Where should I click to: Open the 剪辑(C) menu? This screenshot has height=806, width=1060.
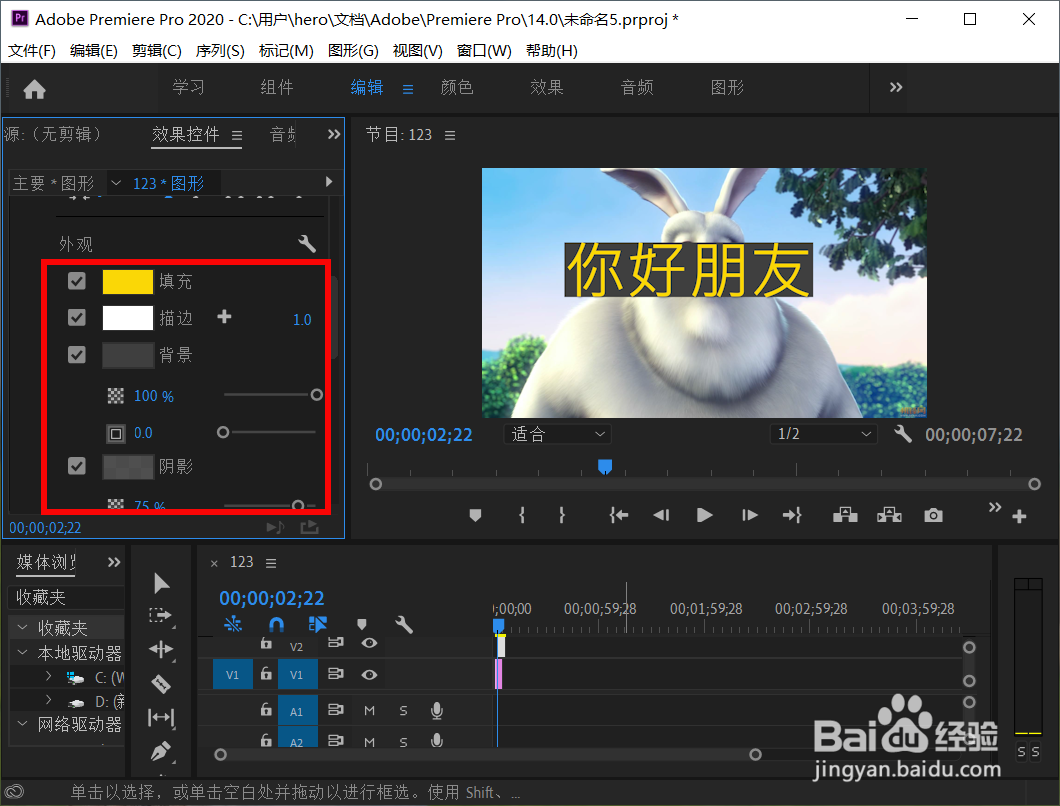click(x=156, y=51)
